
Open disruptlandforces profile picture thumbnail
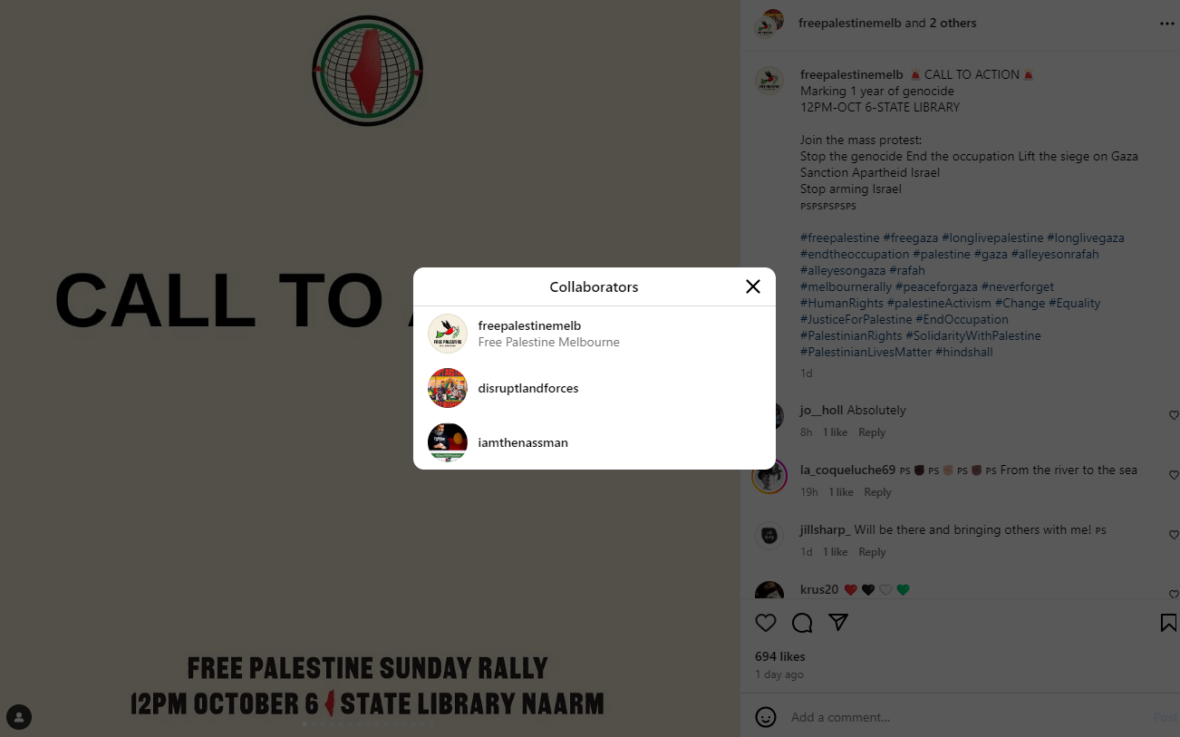tap(448, 388)
